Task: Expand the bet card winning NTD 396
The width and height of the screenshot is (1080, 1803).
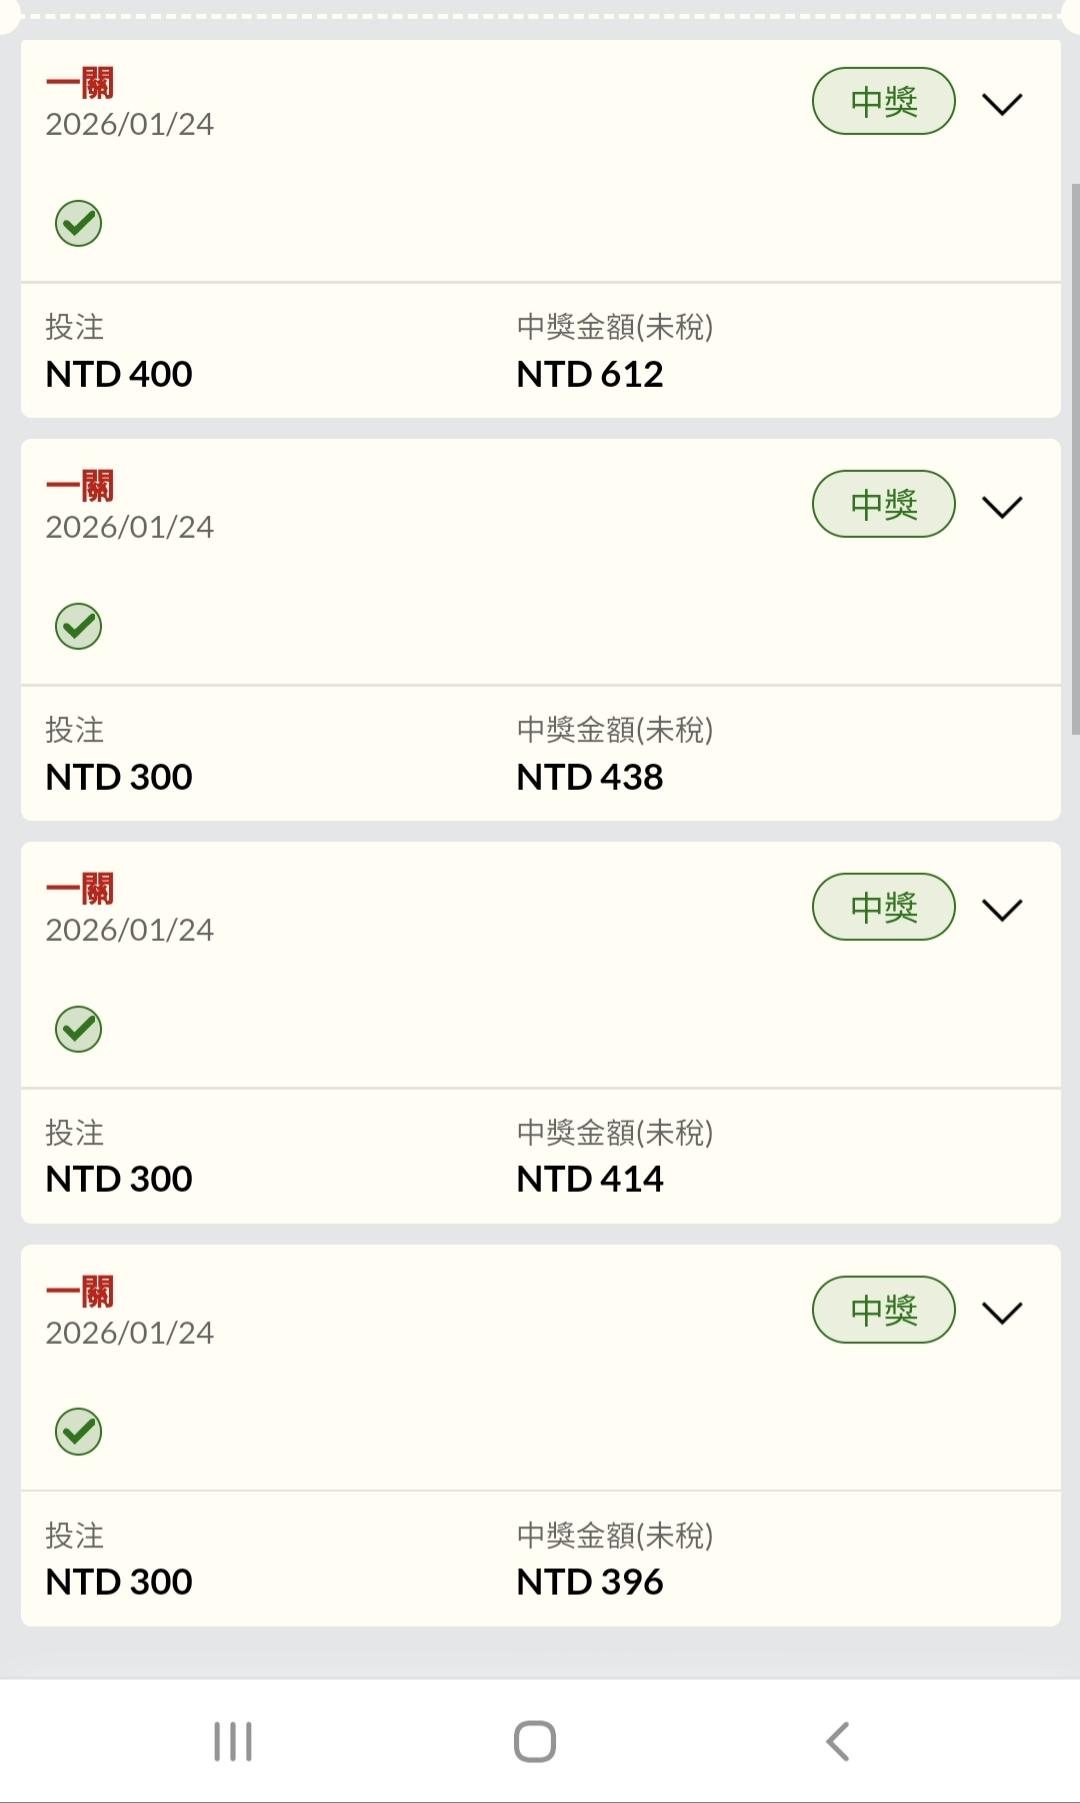Action: coord(1002,1312)
